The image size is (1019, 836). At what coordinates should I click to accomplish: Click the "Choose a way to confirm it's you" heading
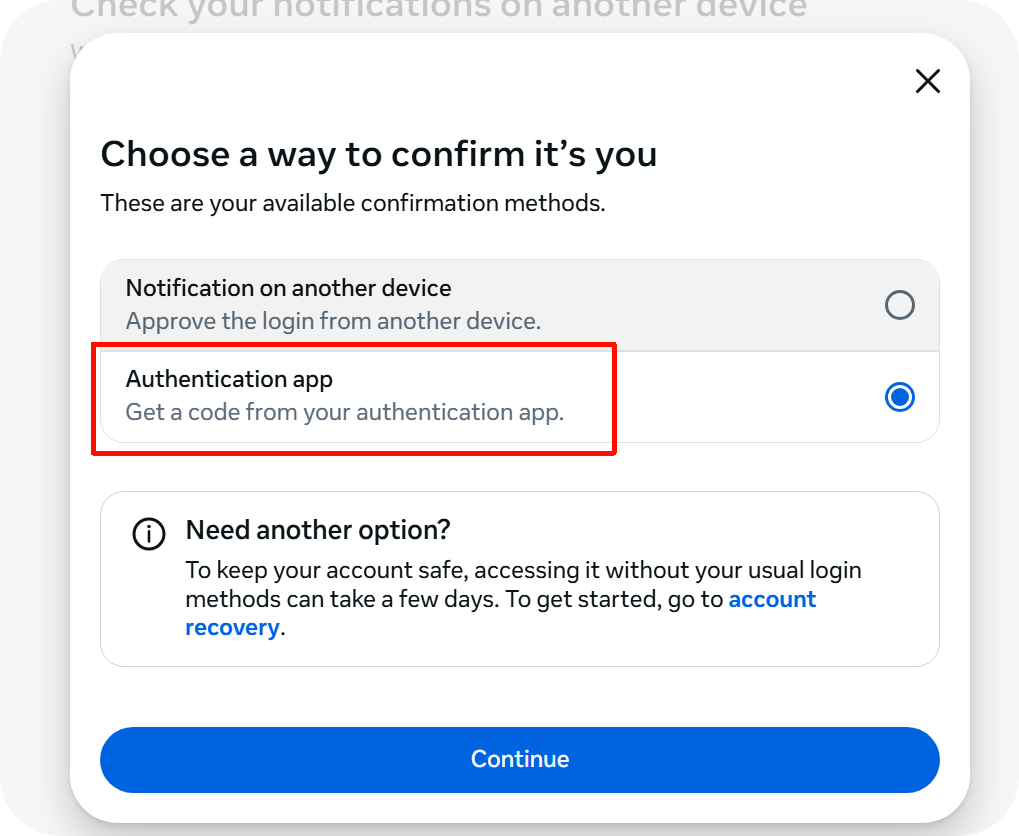point(379,154)
